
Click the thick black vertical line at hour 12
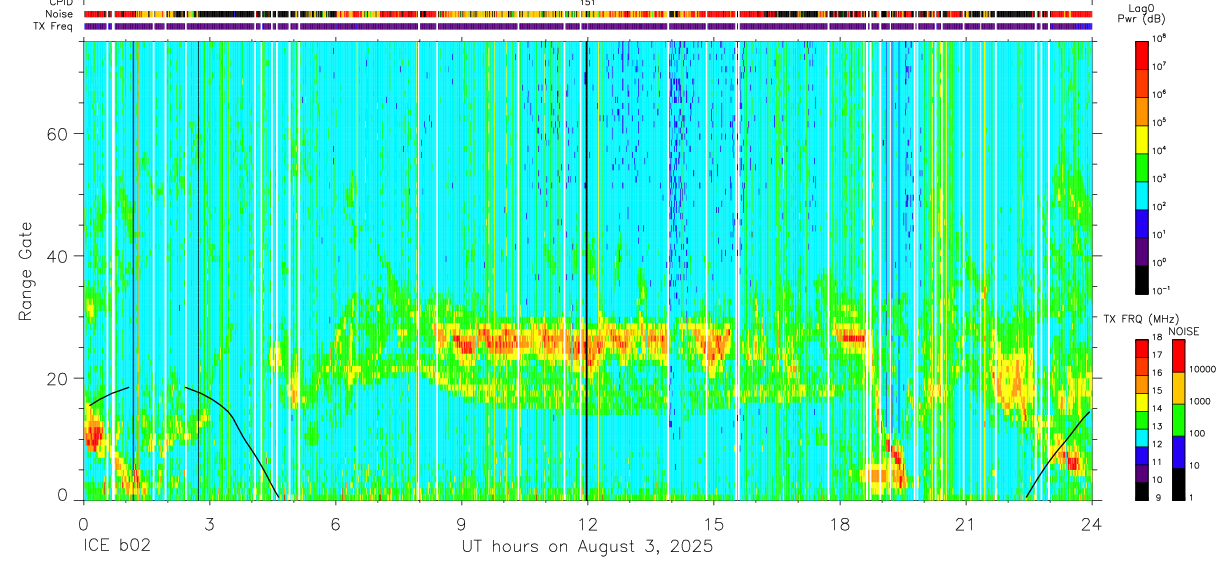(x=586, y=270)
